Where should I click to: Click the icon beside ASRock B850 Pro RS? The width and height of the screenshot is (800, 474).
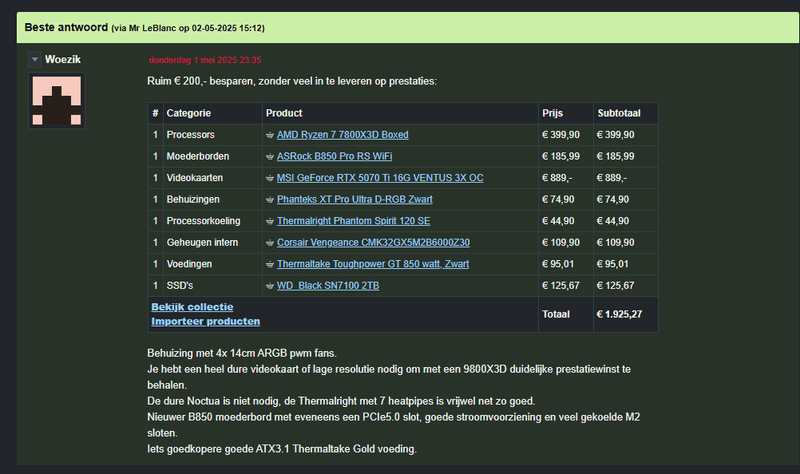point(270,157)
